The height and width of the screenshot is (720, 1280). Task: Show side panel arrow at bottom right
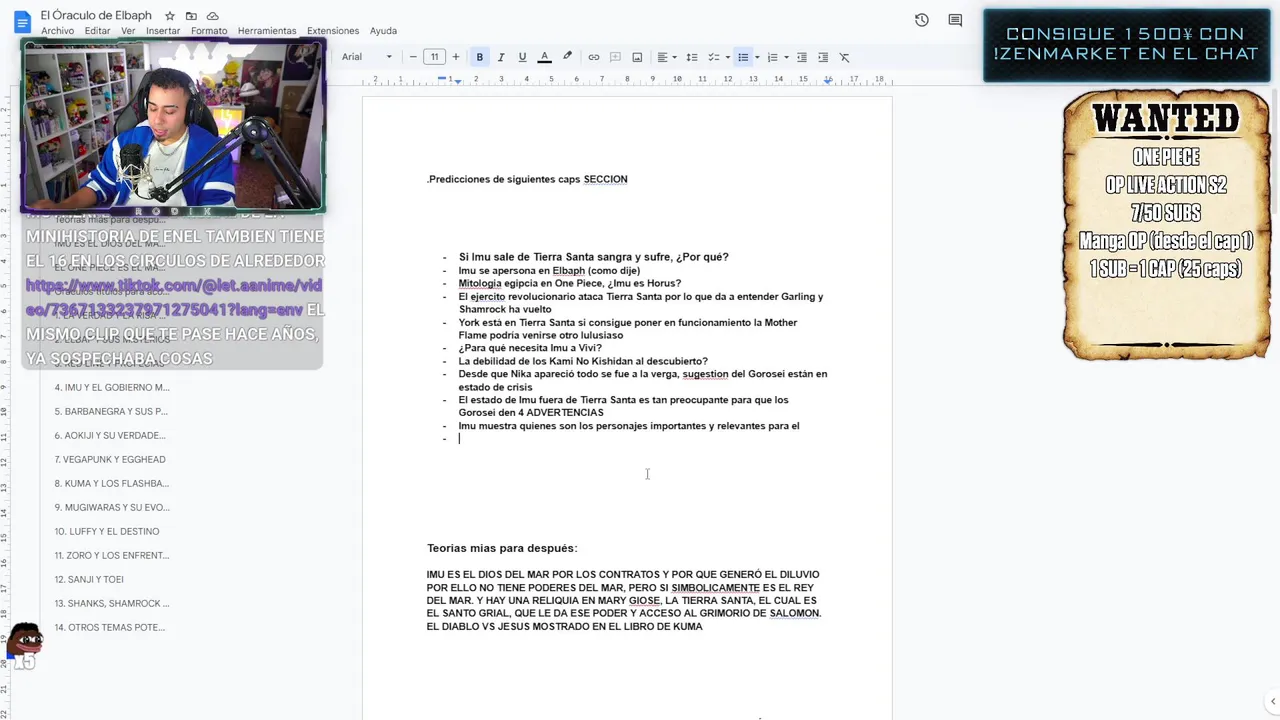(1272, 701)
